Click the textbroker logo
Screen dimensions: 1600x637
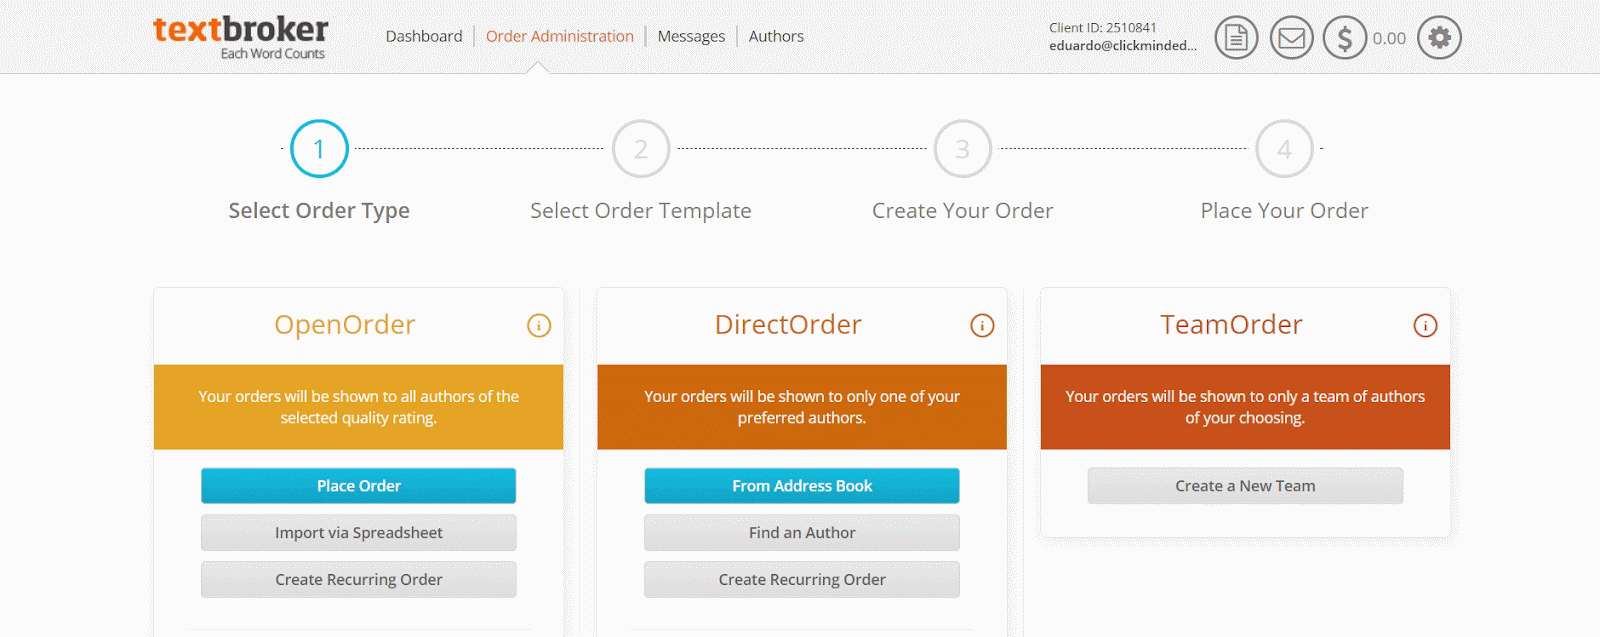240,37
